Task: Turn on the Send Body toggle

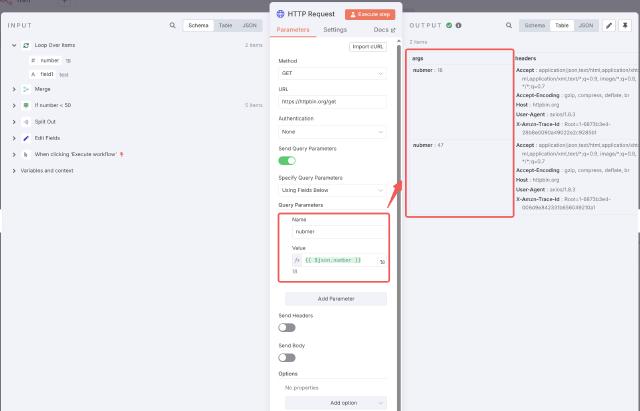Action: click(x=287, y=357)
